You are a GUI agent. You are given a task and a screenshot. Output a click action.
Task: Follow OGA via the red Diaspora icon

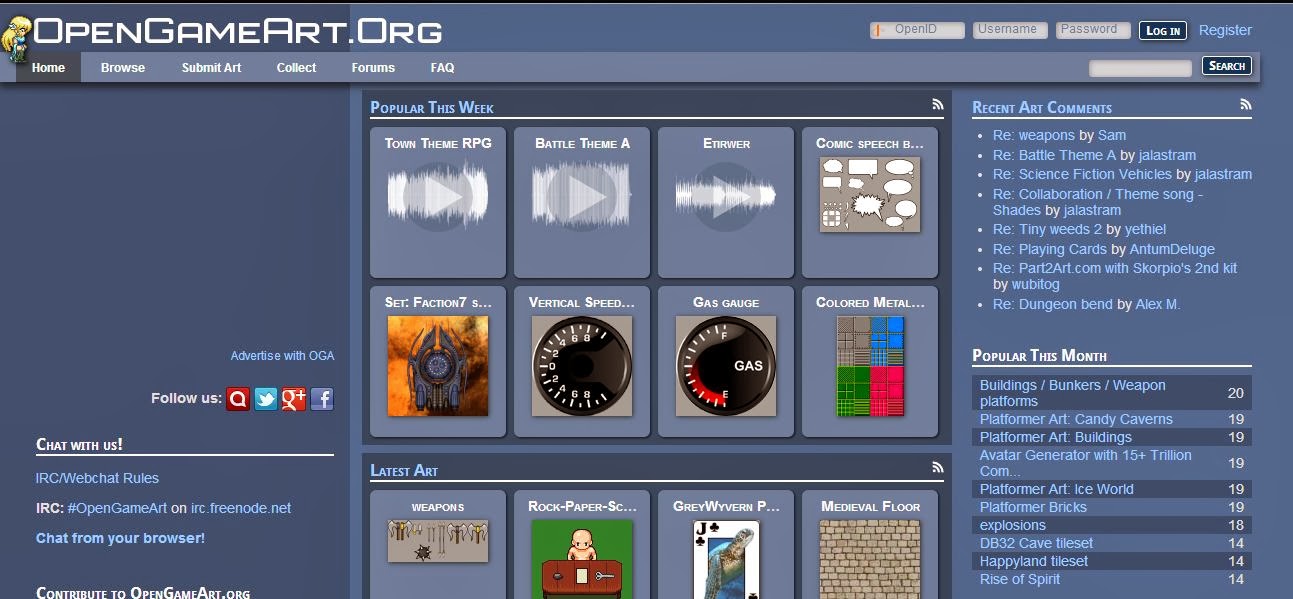pyautogui.click(x=238, y=399)
